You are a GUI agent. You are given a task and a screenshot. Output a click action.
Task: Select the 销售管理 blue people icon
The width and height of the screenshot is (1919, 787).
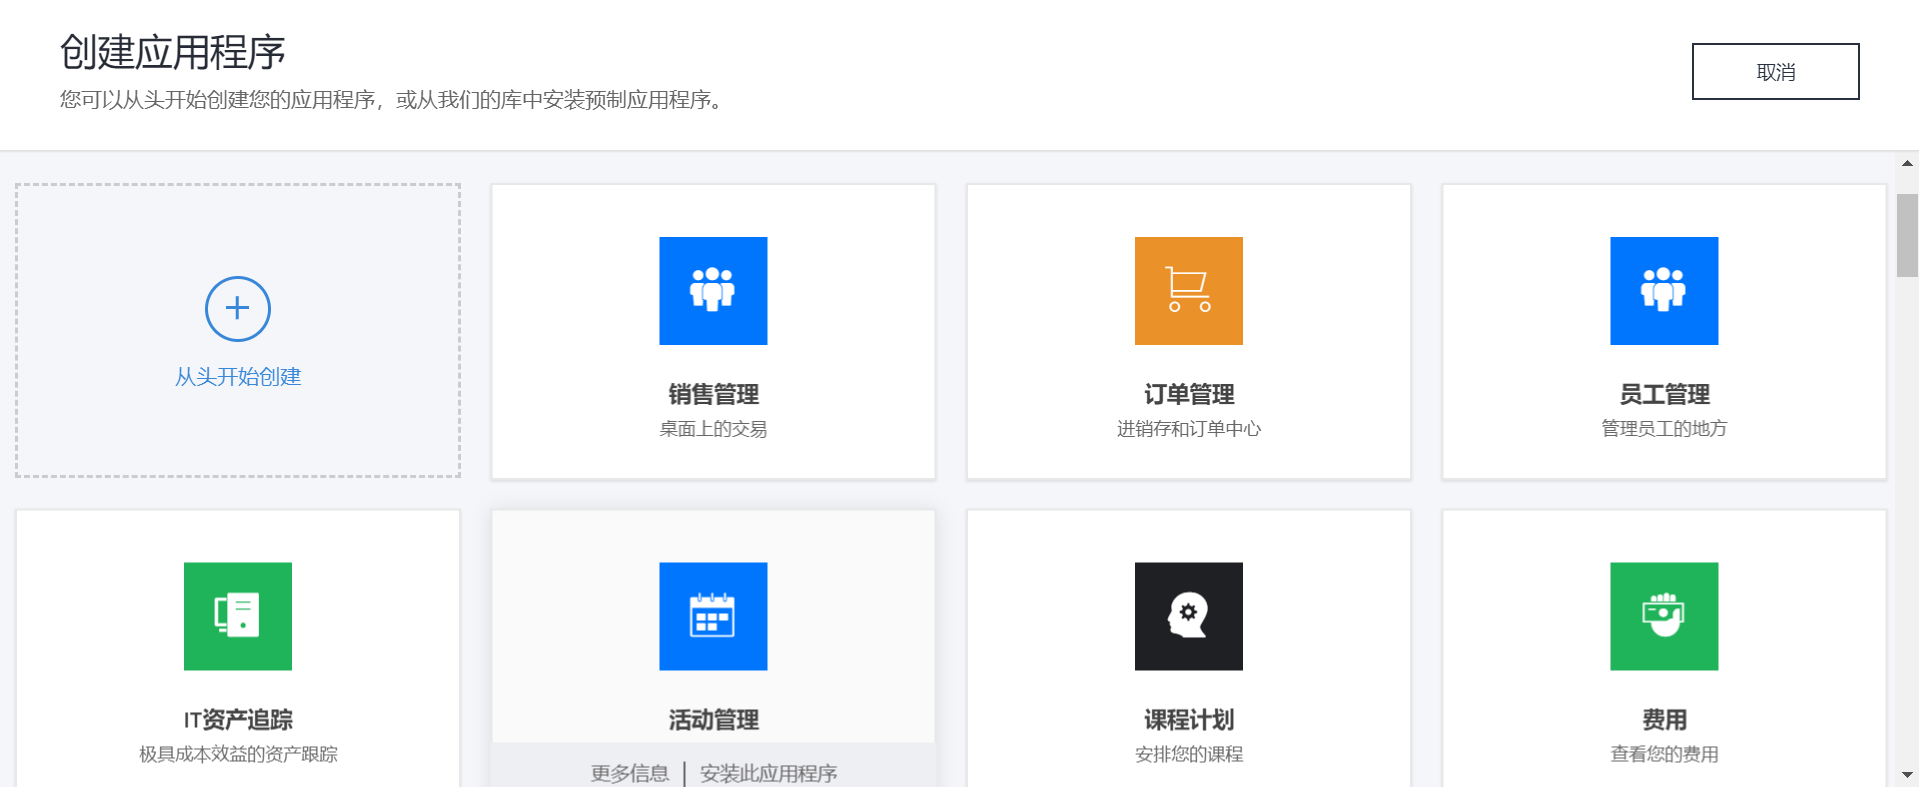pos(713,291)
